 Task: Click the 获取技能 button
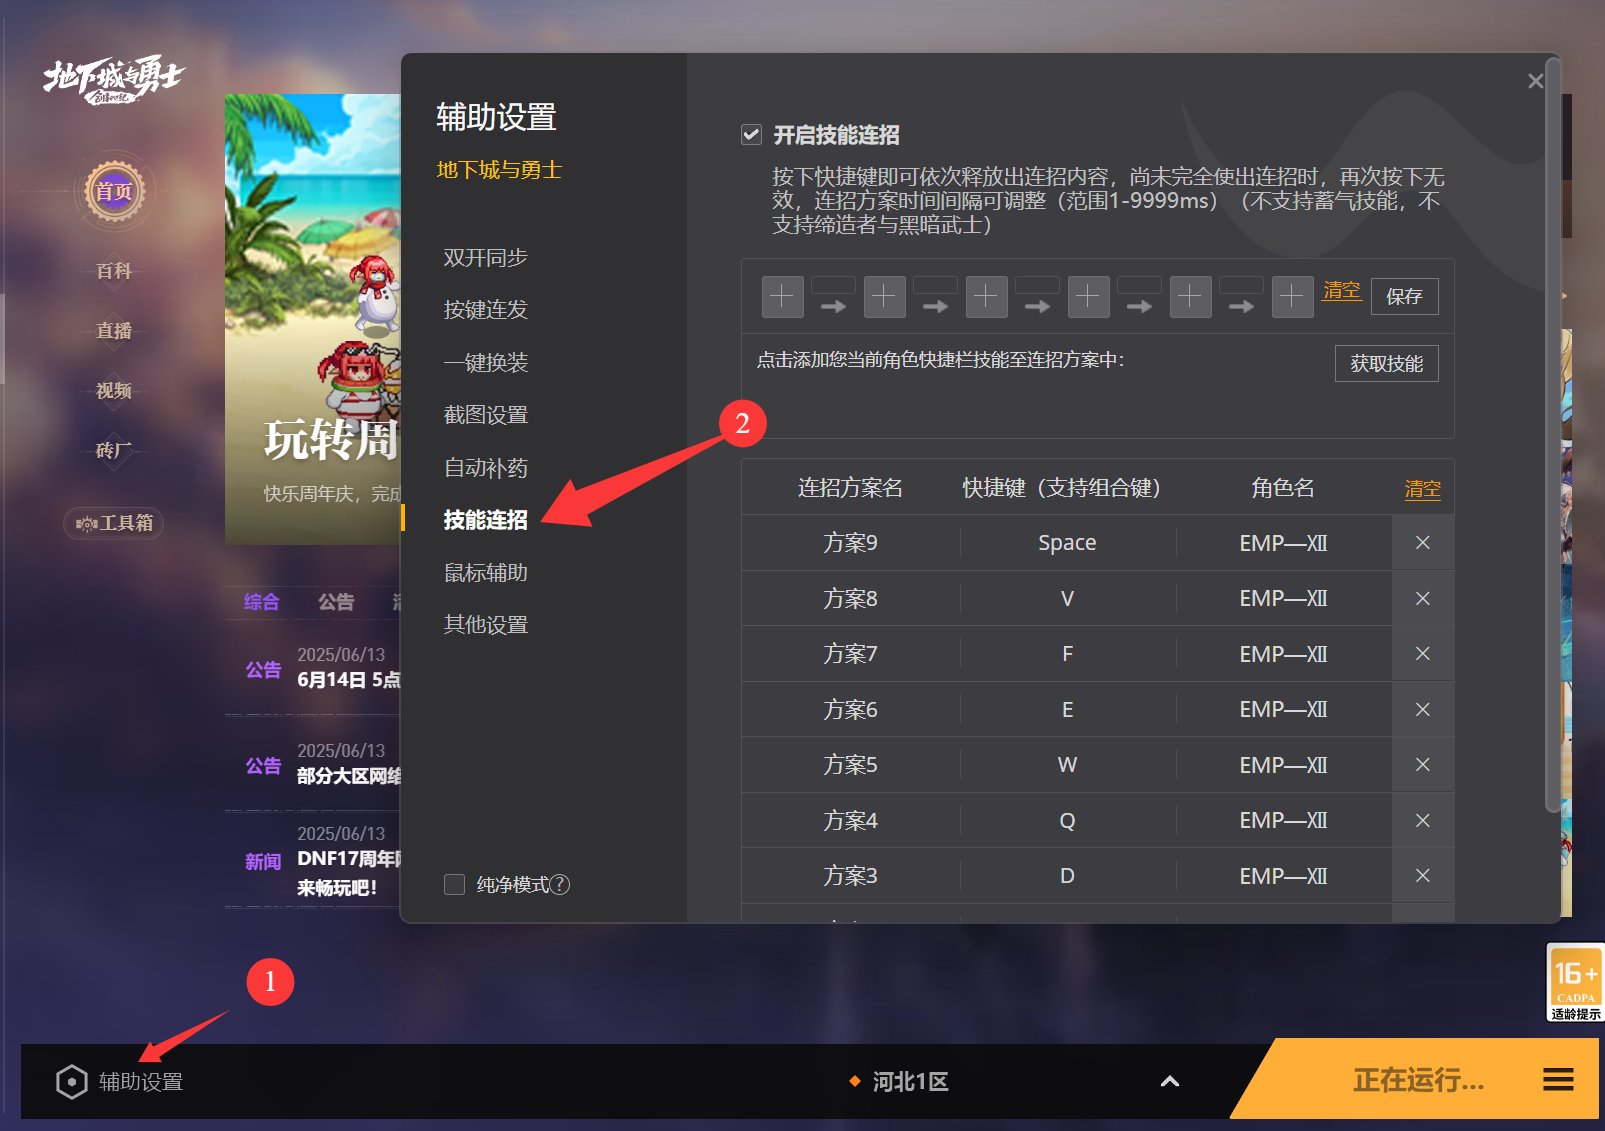coord(1387,364)
